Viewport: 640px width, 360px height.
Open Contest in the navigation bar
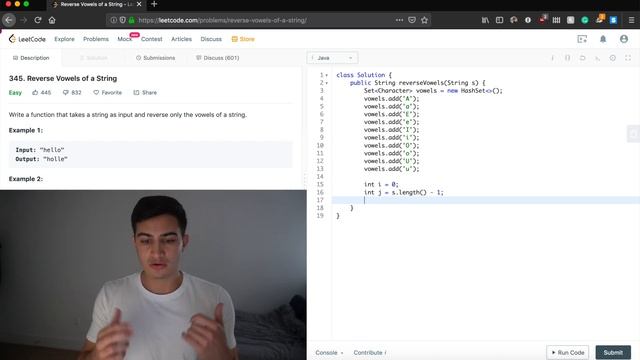click(151, 39)
